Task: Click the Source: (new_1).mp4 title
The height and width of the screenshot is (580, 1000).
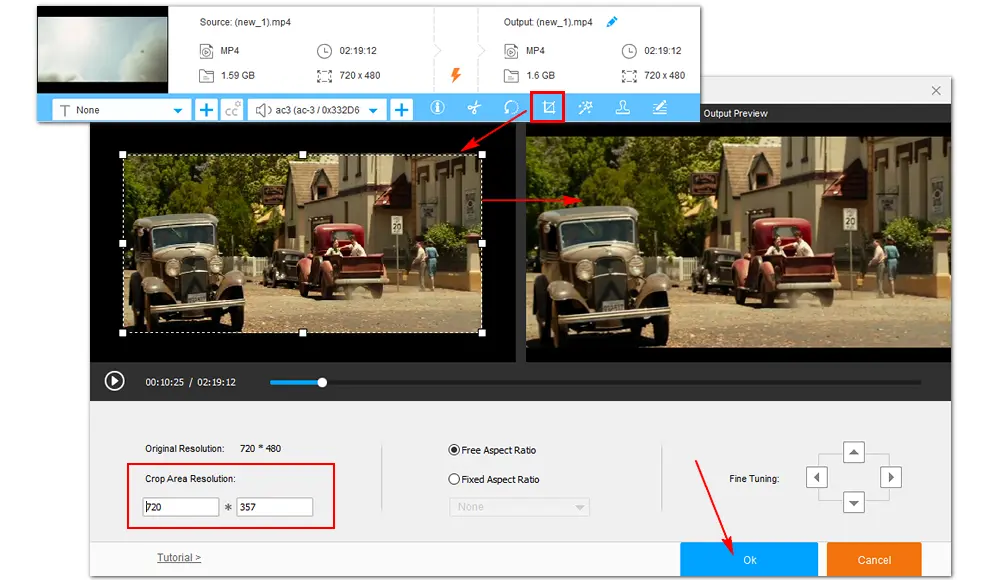Action: [x=245, y=22]
